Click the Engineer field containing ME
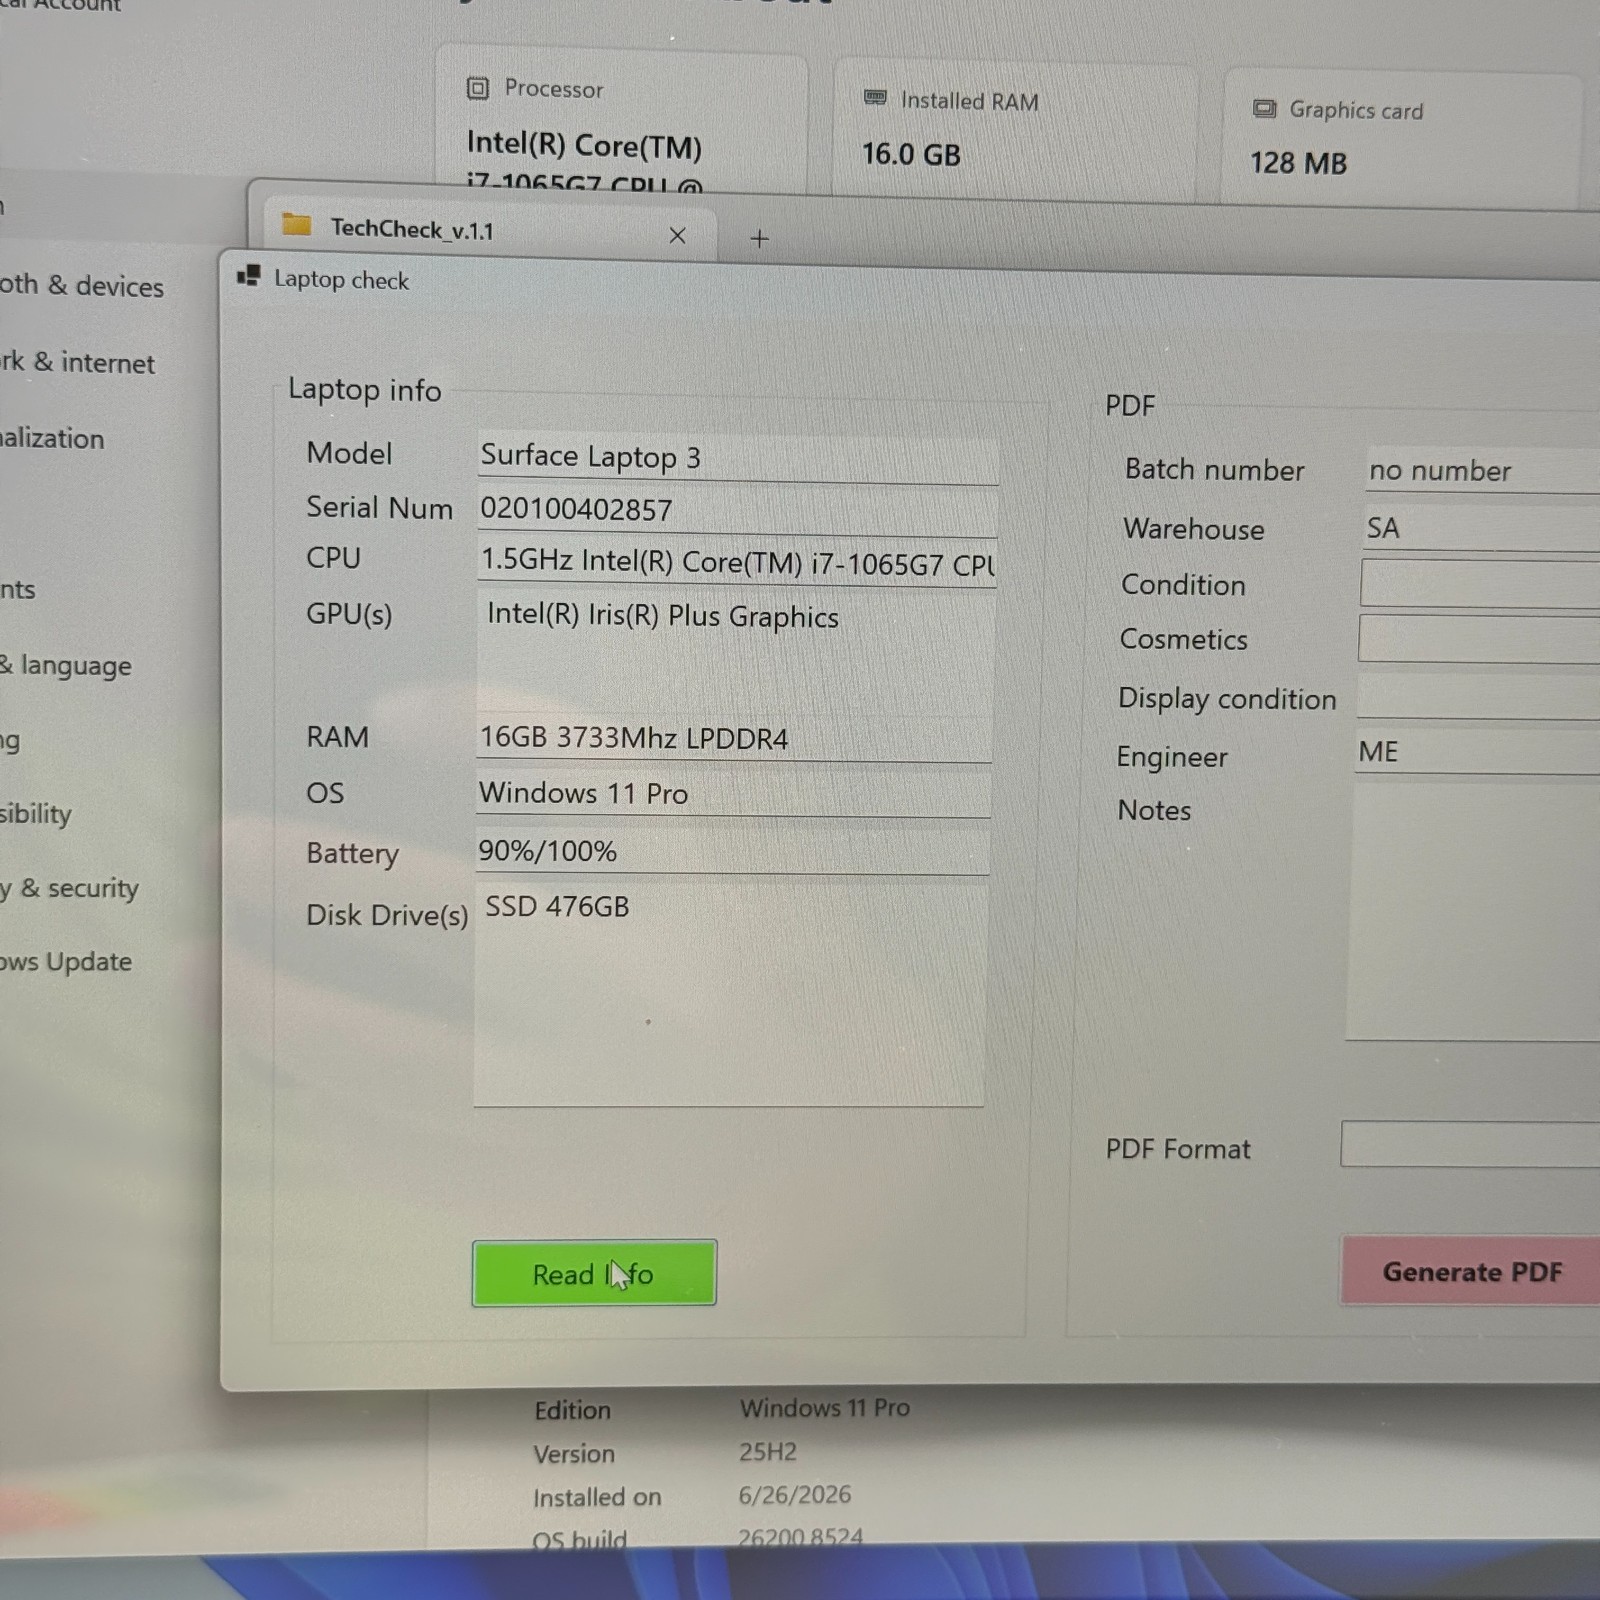1600x1600 pixels. point(1477,752)
